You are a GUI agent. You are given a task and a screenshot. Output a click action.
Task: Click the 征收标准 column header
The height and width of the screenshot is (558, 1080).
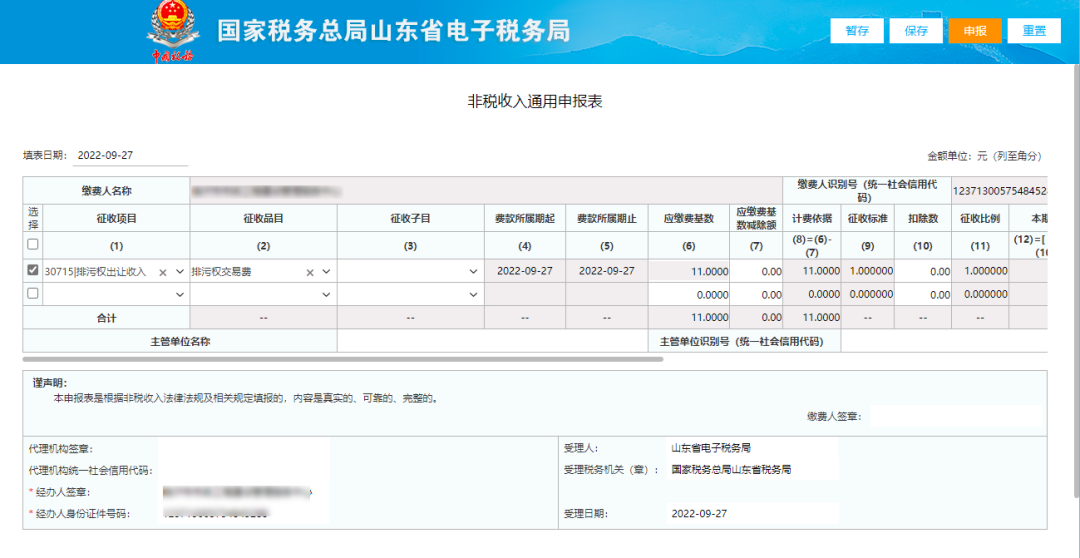pyautogui.click(x=866, y=218)
